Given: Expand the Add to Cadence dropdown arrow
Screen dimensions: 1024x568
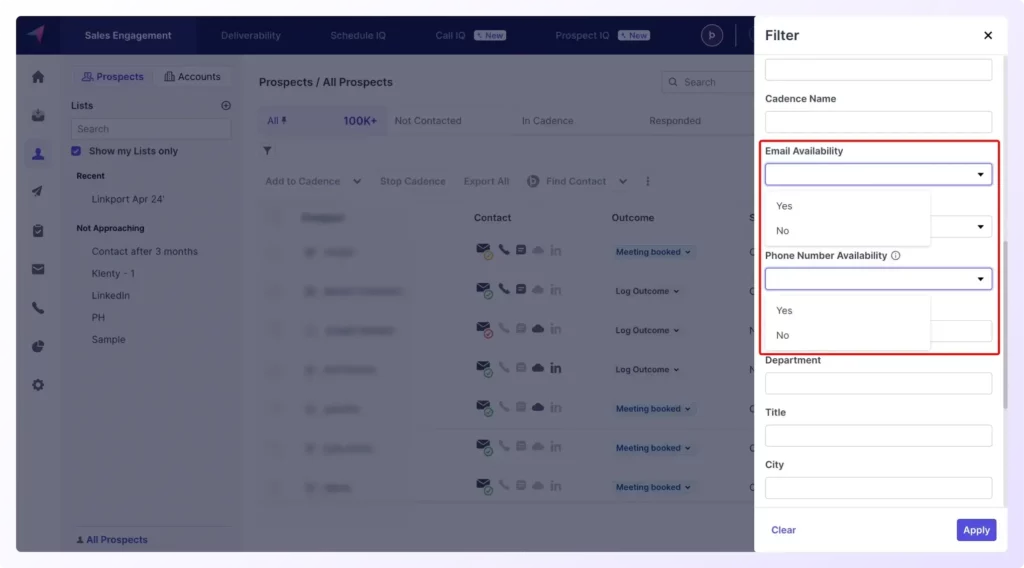Looking at the screenshot, I should click(x=357, y=181).
